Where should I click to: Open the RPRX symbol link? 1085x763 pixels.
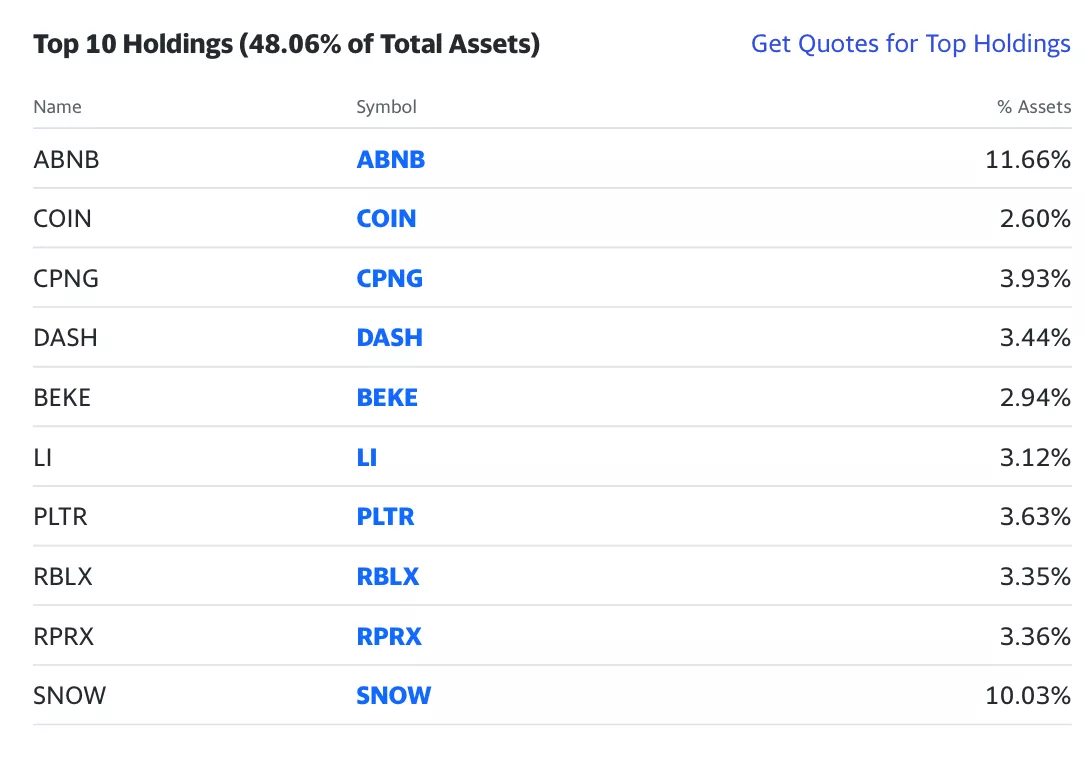coord(388,636)
